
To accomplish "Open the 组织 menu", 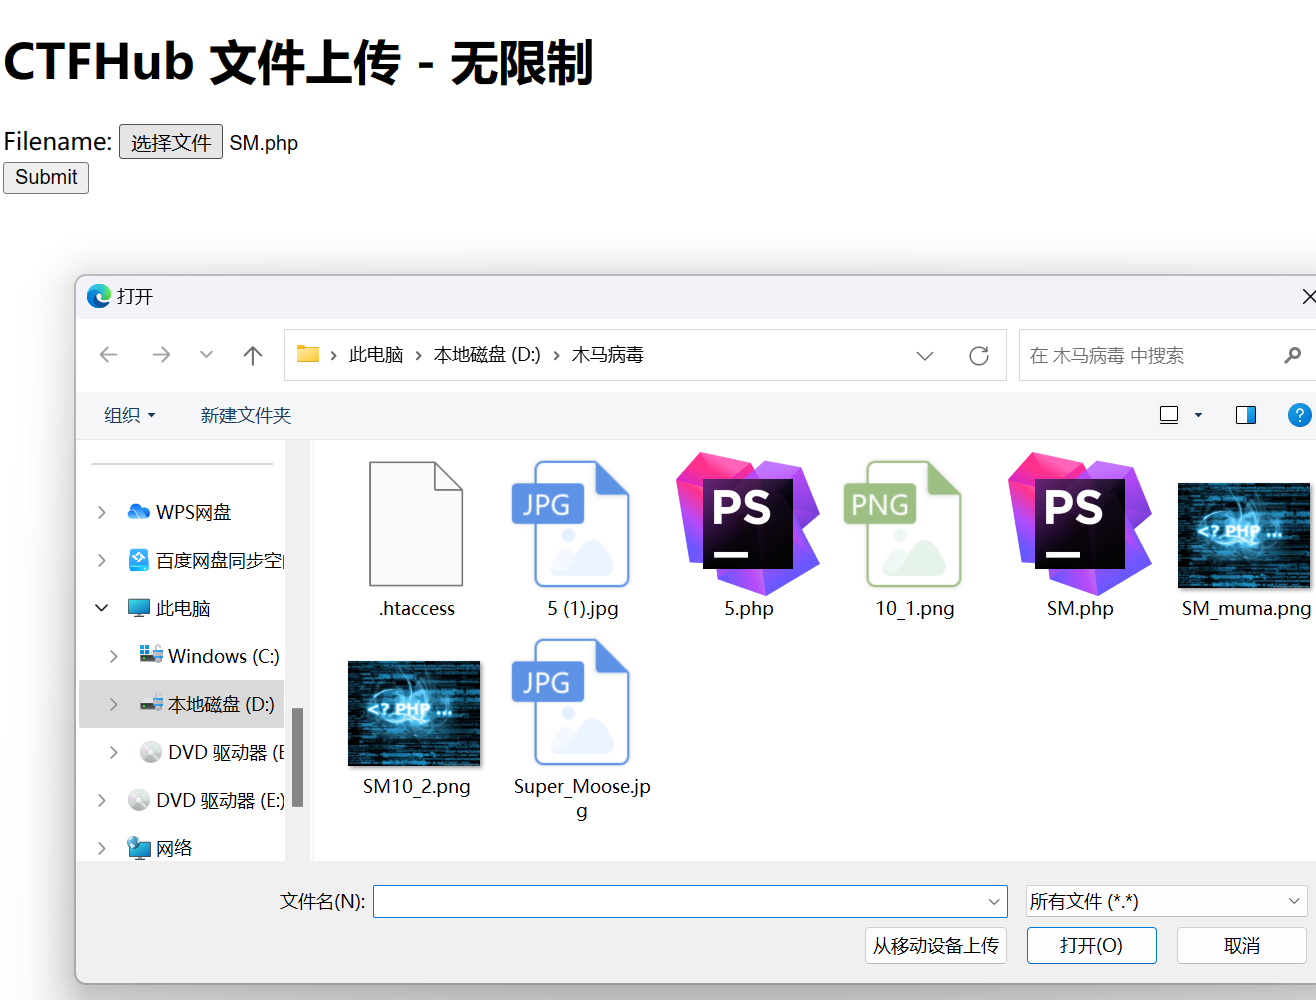I will coord(128,414).
